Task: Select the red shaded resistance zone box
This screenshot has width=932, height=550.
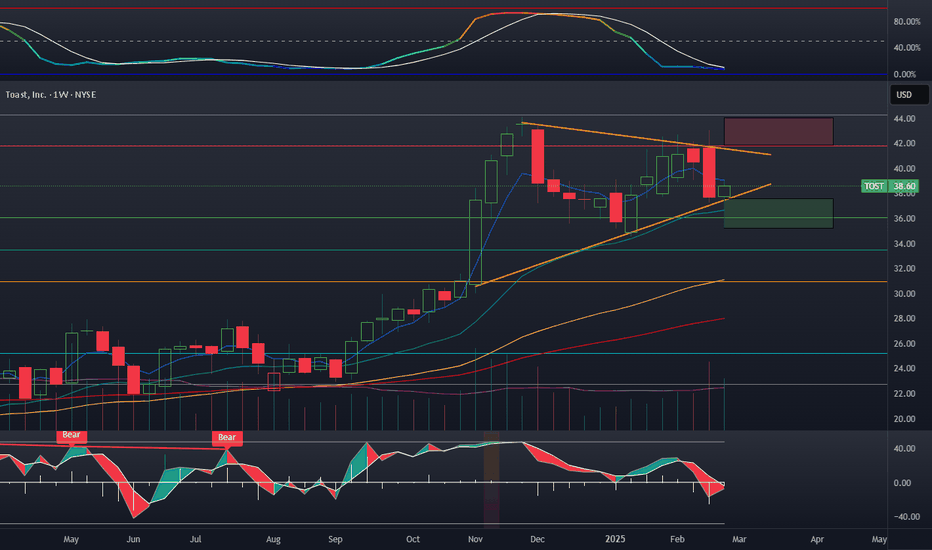Action: pyautogui.click(x=779, y=131)
